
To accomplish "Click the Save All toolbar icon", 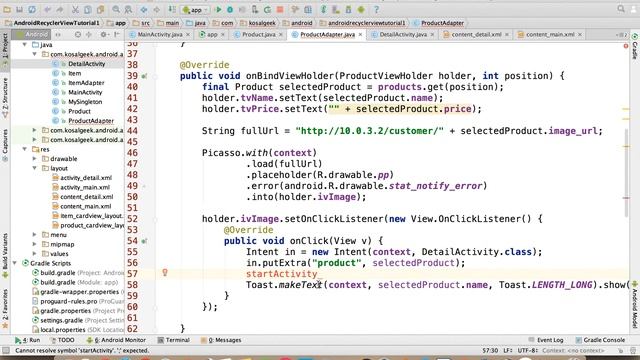I will pos(19,9).
